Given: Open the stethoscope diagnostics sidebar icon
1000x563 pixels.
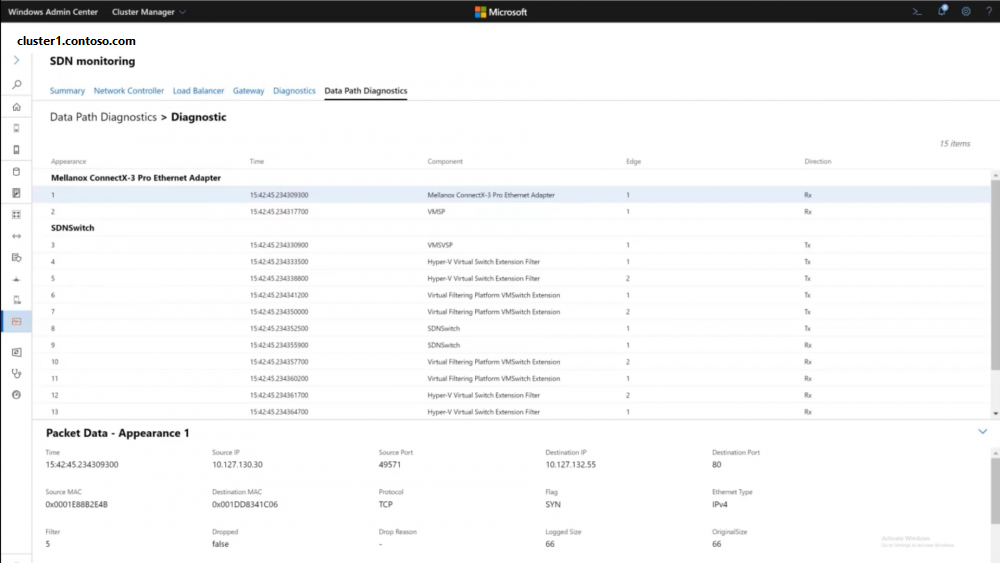Looking at the screenshot, I should (x=17, y=373).
